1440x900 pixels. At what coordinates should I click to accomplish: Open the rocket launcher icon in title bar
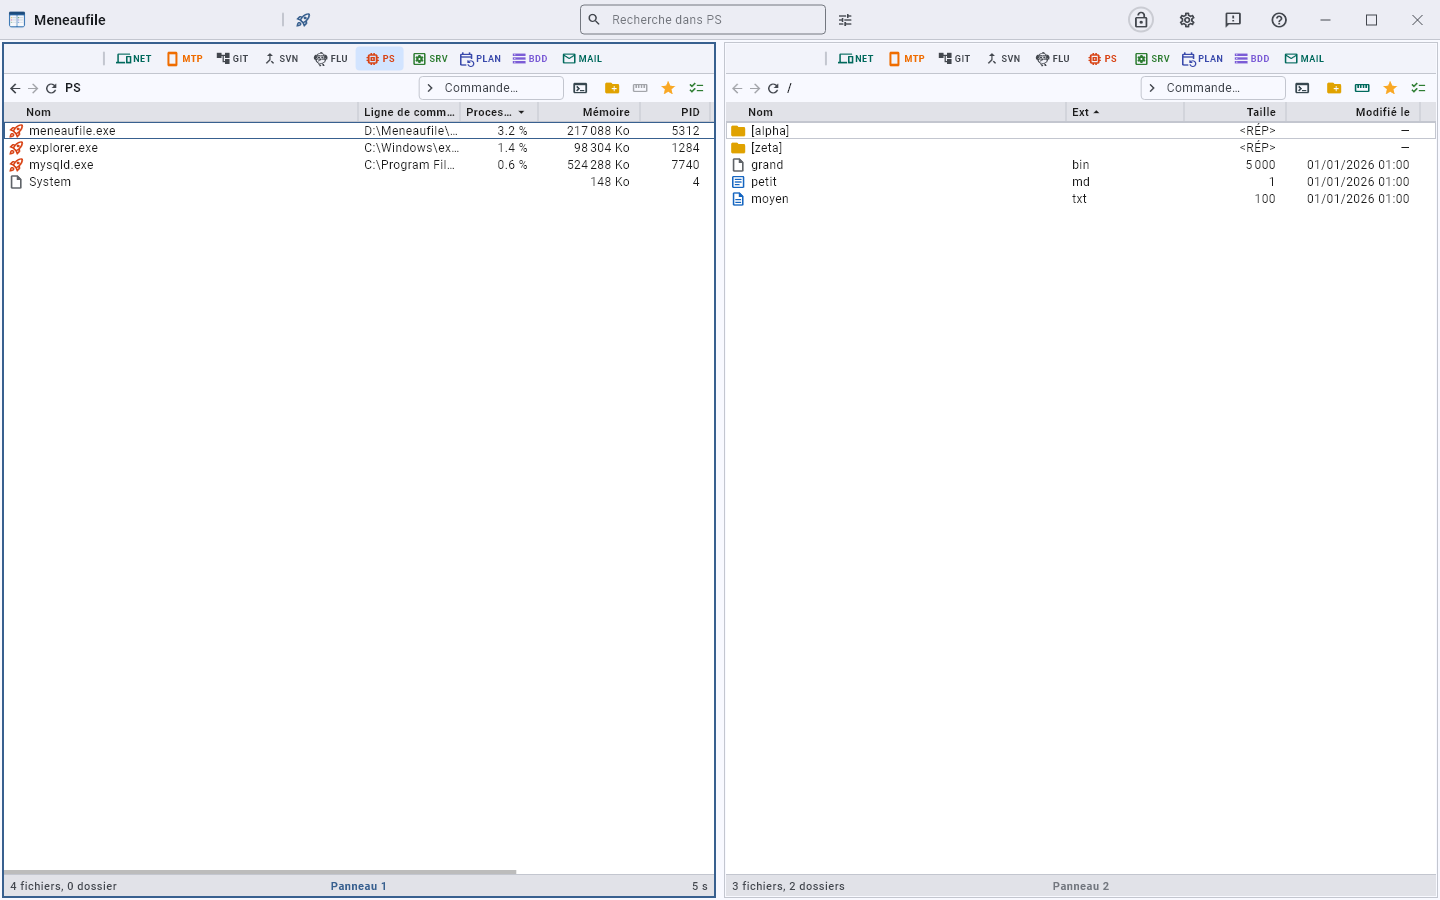[303, 20]
